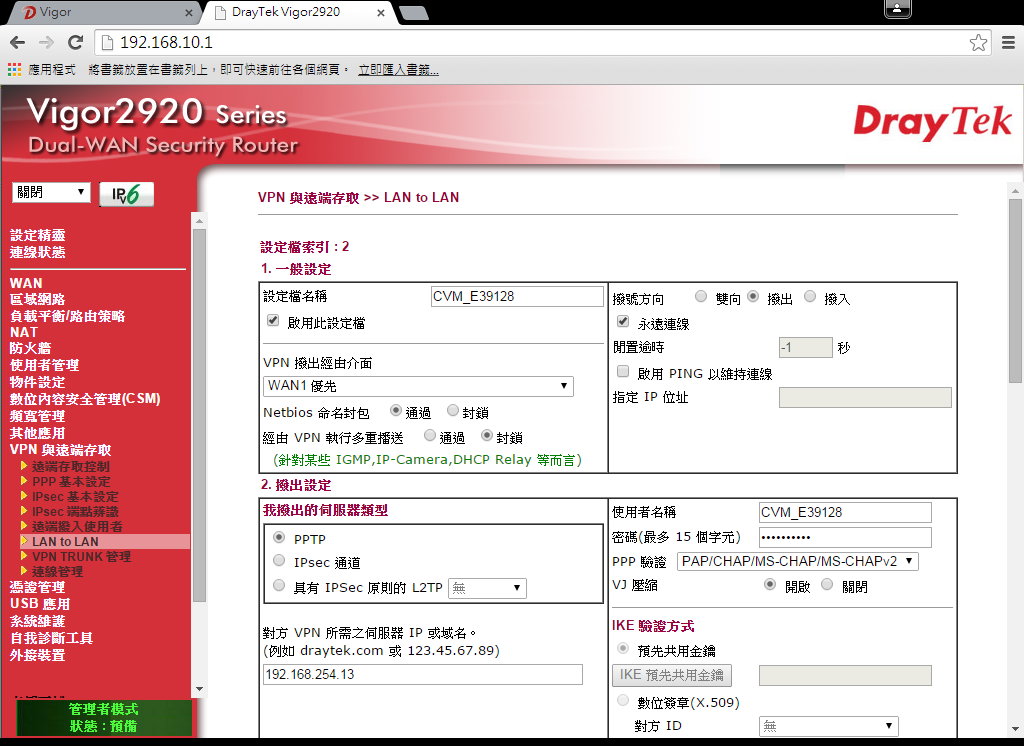The image size is (1024, 746).
Task: Open VPN TRUNK 管理 submenu item
Action: coord(82,557)
